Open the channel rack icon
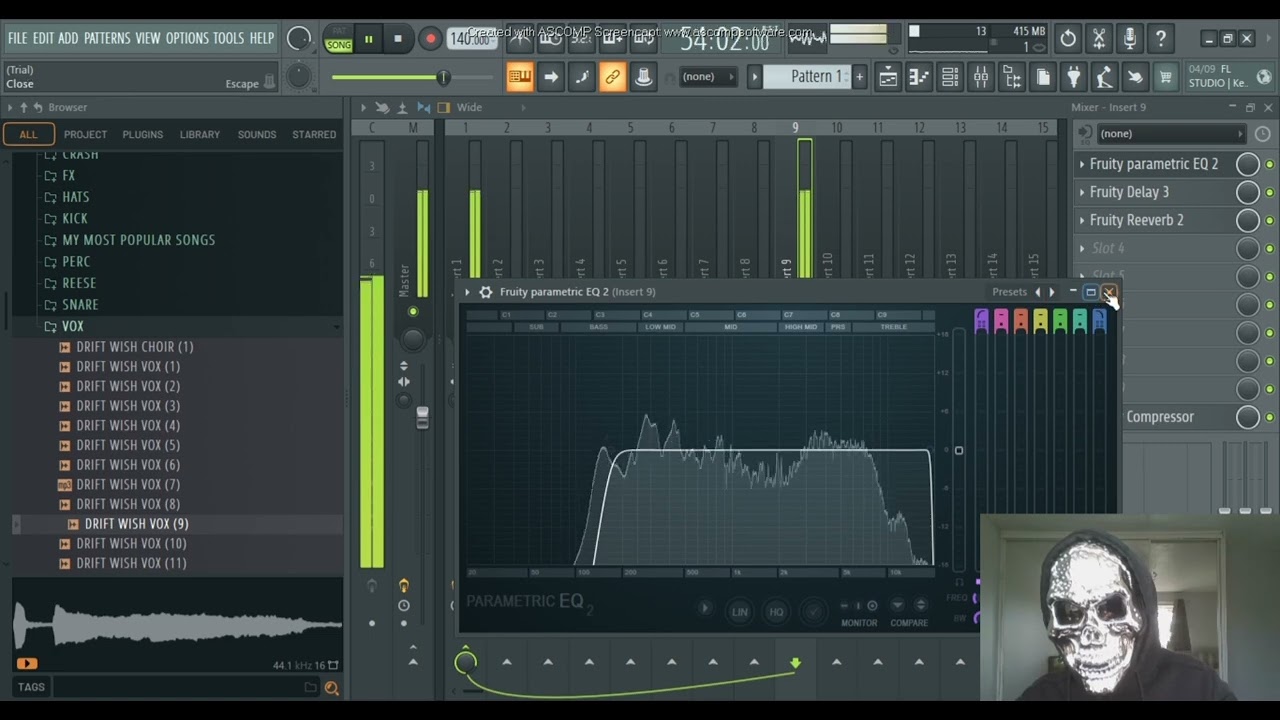 tap(950, 77)
